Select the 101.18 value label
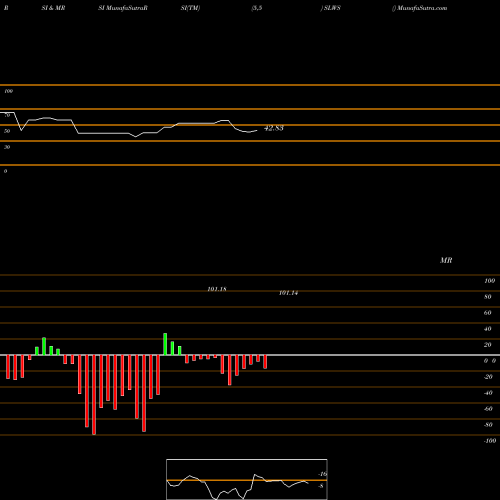This screenshot has width=500, height=500. click(x=217, y=289)
